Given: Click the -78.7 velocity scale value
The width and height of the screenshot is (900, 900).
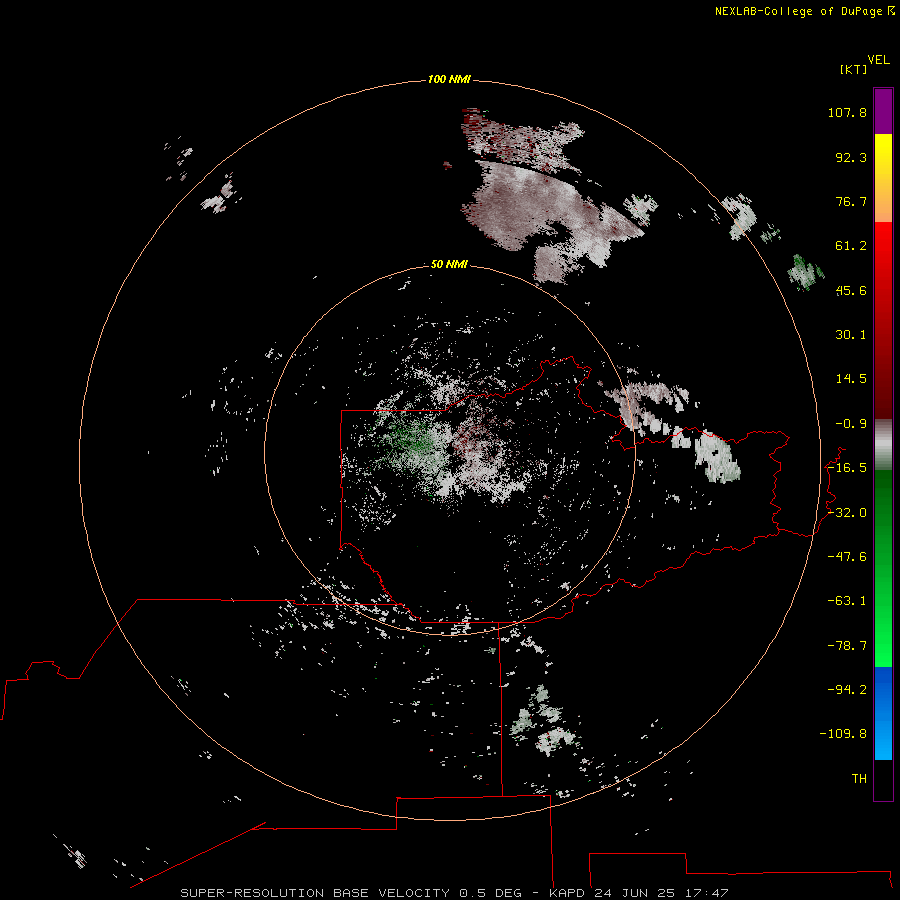Looking at the screenshot, I should (x=847, y=646).
